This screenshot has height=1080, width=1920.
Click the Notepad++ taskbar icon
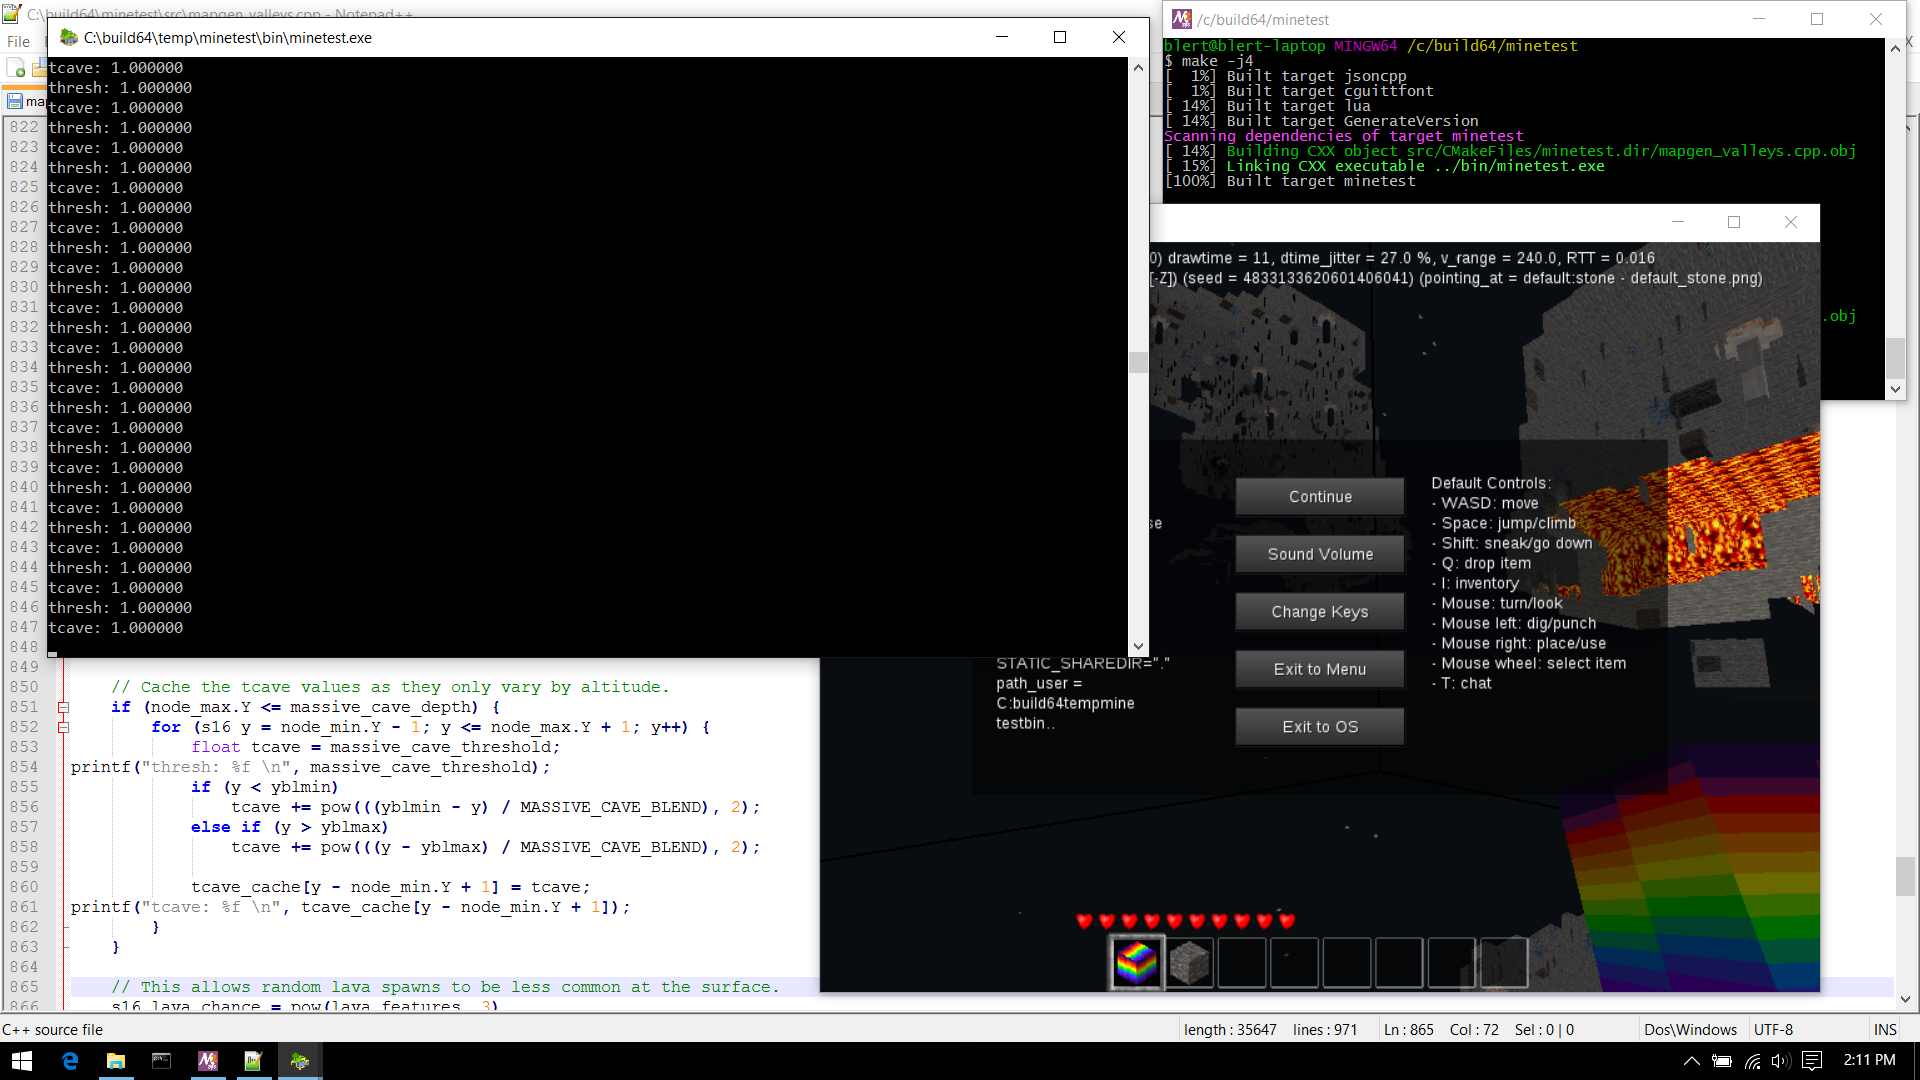[253, 1061]
